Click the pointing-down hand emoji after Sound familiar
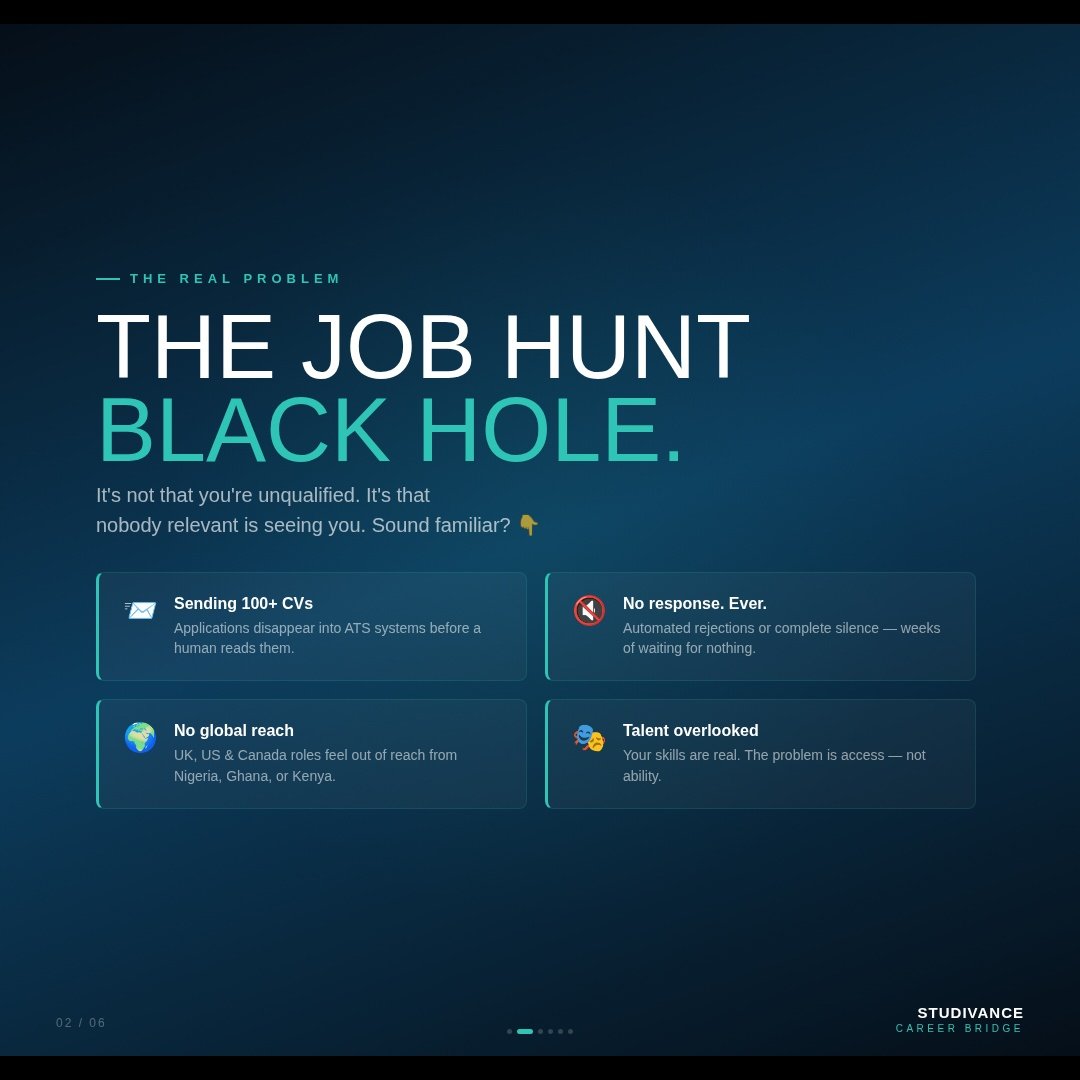Viewport: 1080px width, 1080px height. (528, 525)
